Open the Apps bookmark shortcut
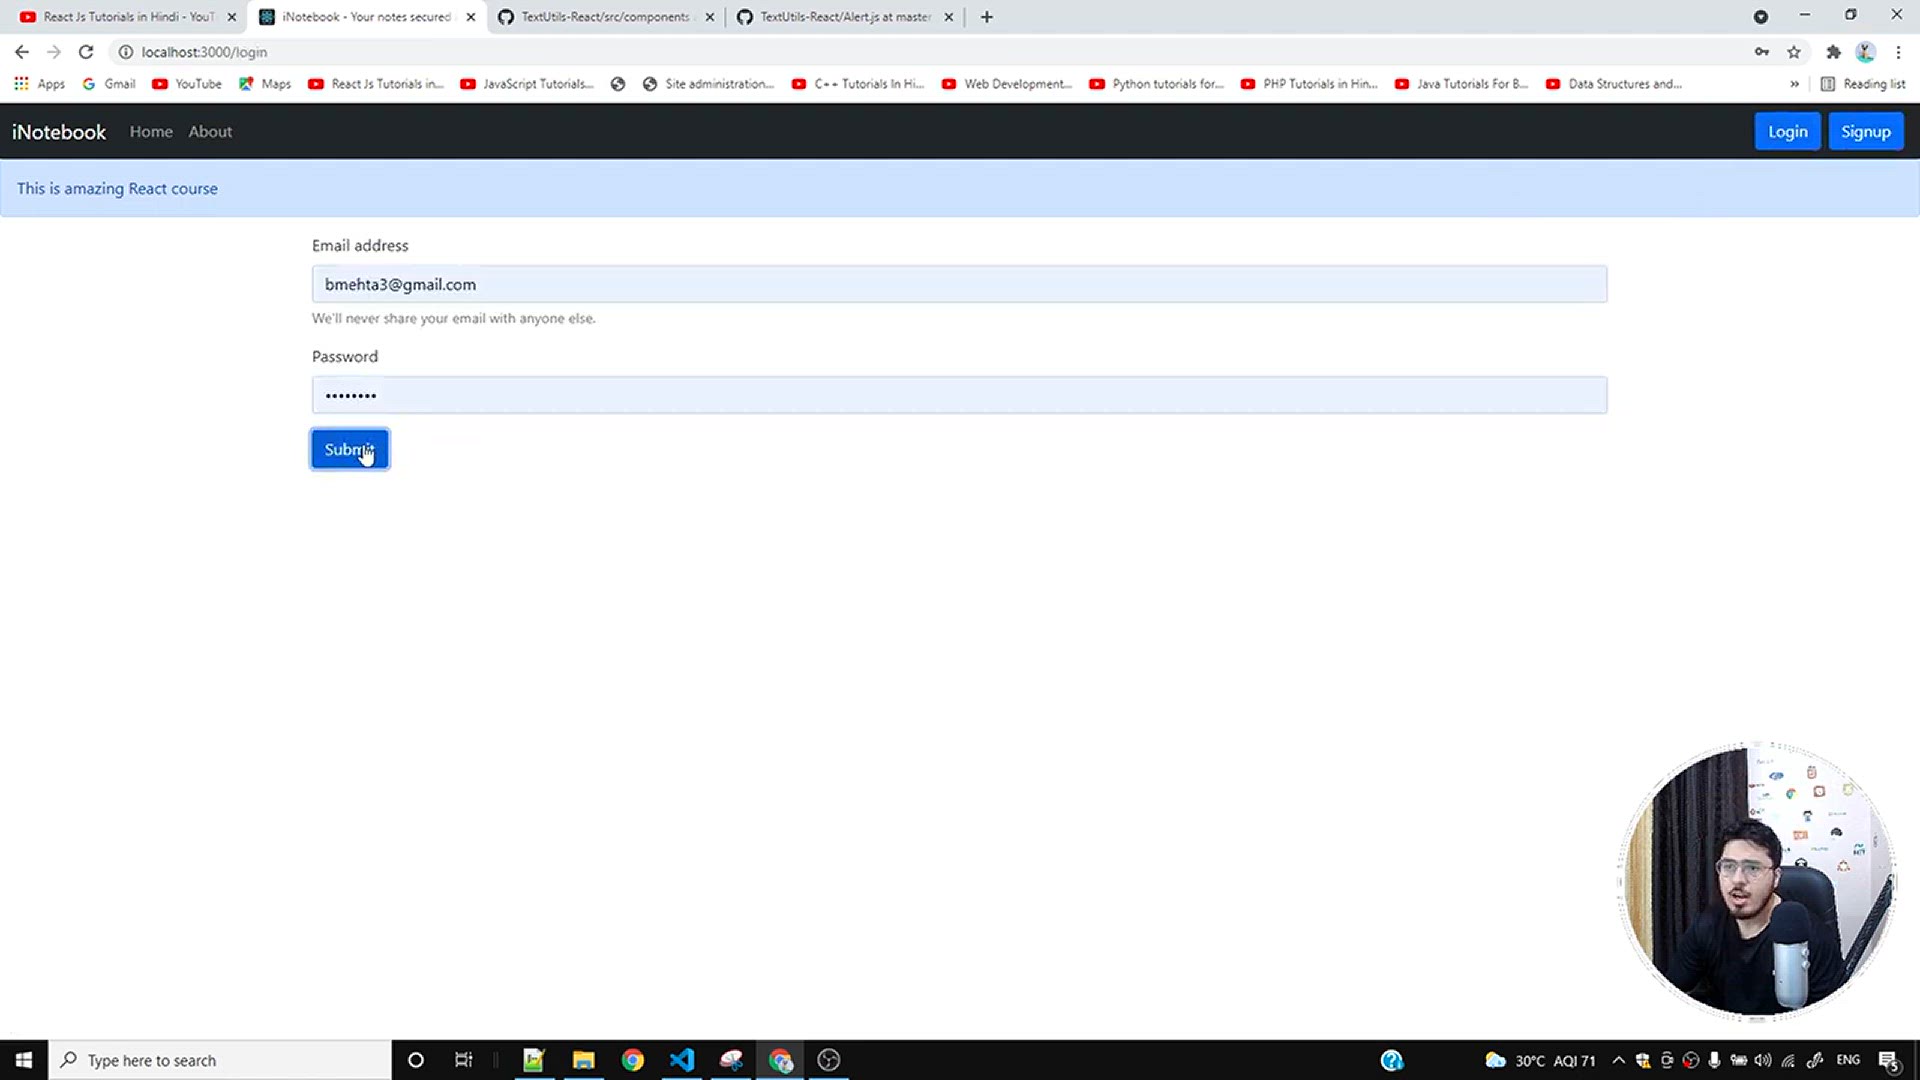The image size is (1920, 1080). 40,84
